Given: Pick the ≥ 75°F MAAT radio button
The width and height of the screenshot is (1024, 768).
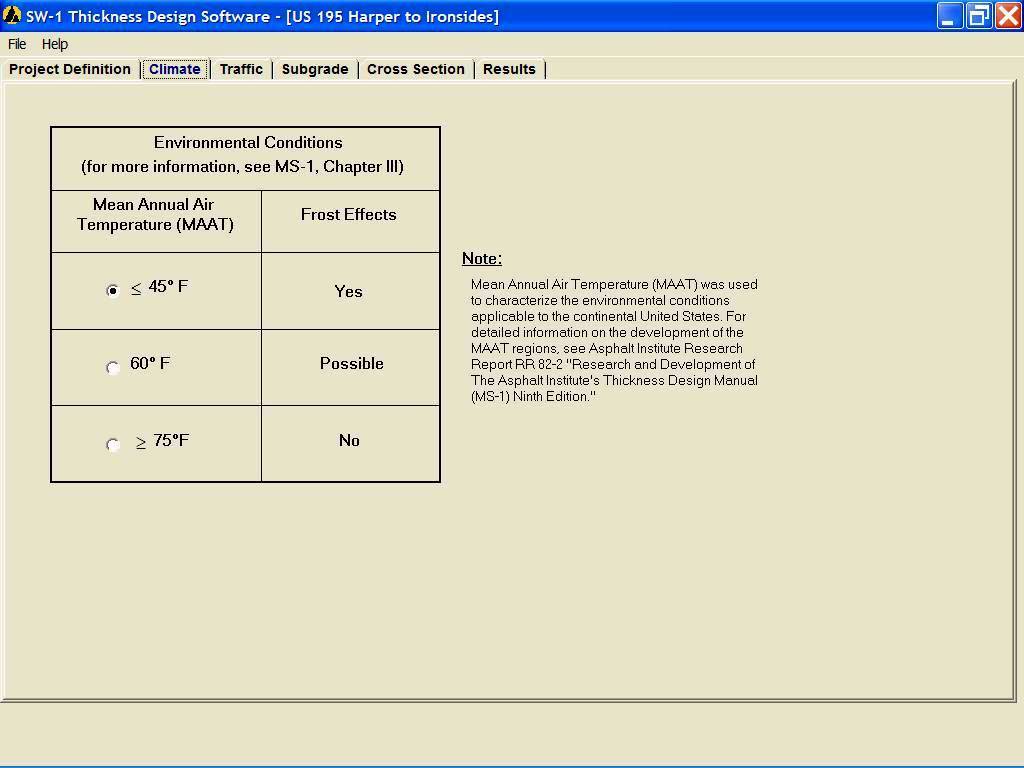Looking at the screenshot, I should [x=112, y=444].
